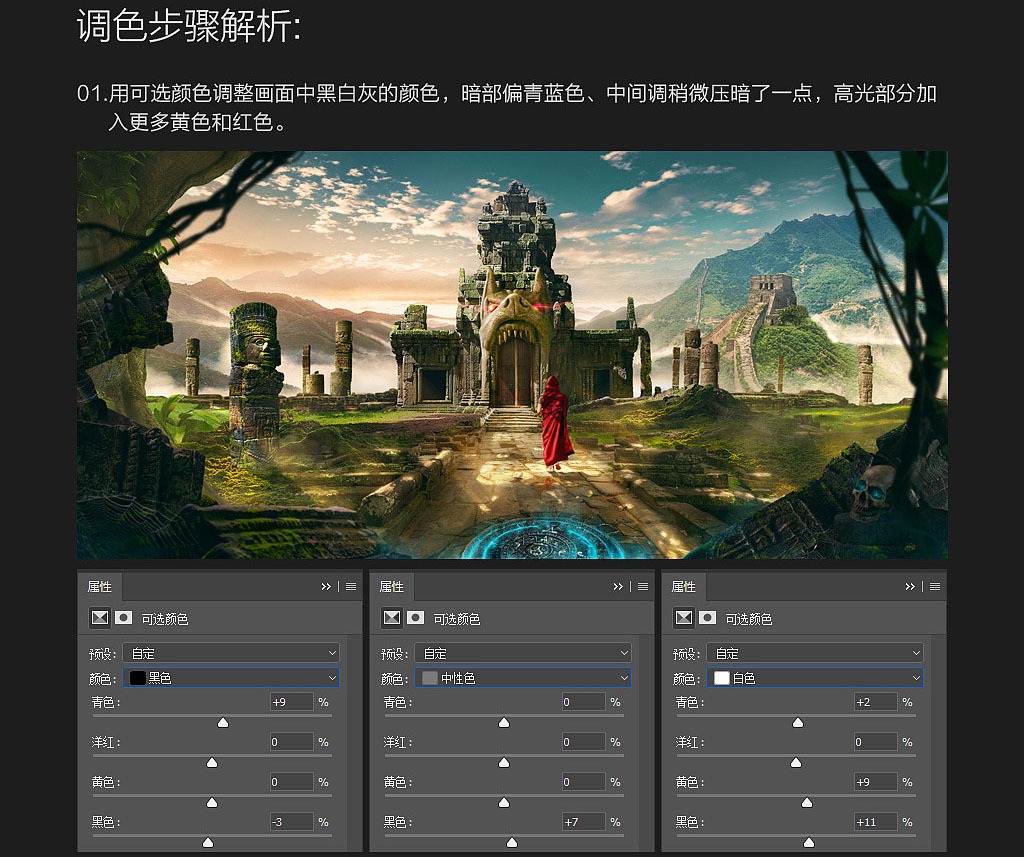Click the 黑色 value field showing -3
The height and width of the screenshot is (857, 1024).
pos(291,822)
